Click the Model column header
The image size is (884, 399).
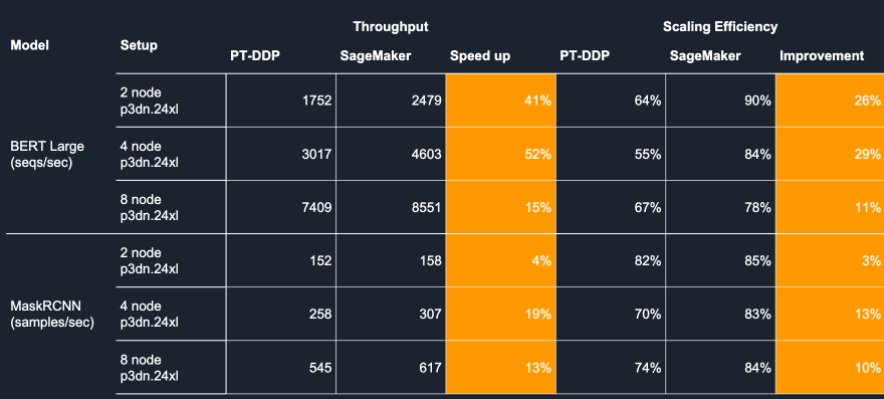coord(30,45)
